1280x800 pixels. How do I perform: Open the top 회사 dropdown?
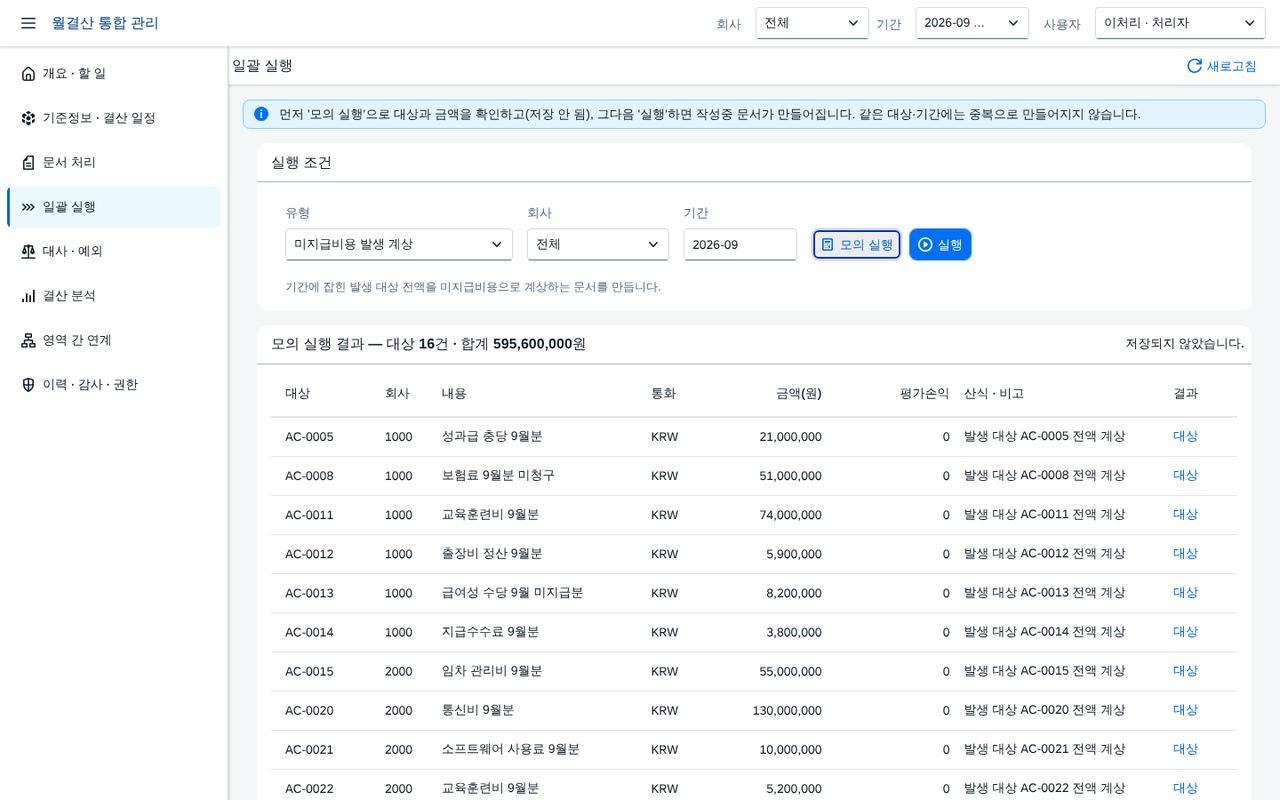pos(812,23)
